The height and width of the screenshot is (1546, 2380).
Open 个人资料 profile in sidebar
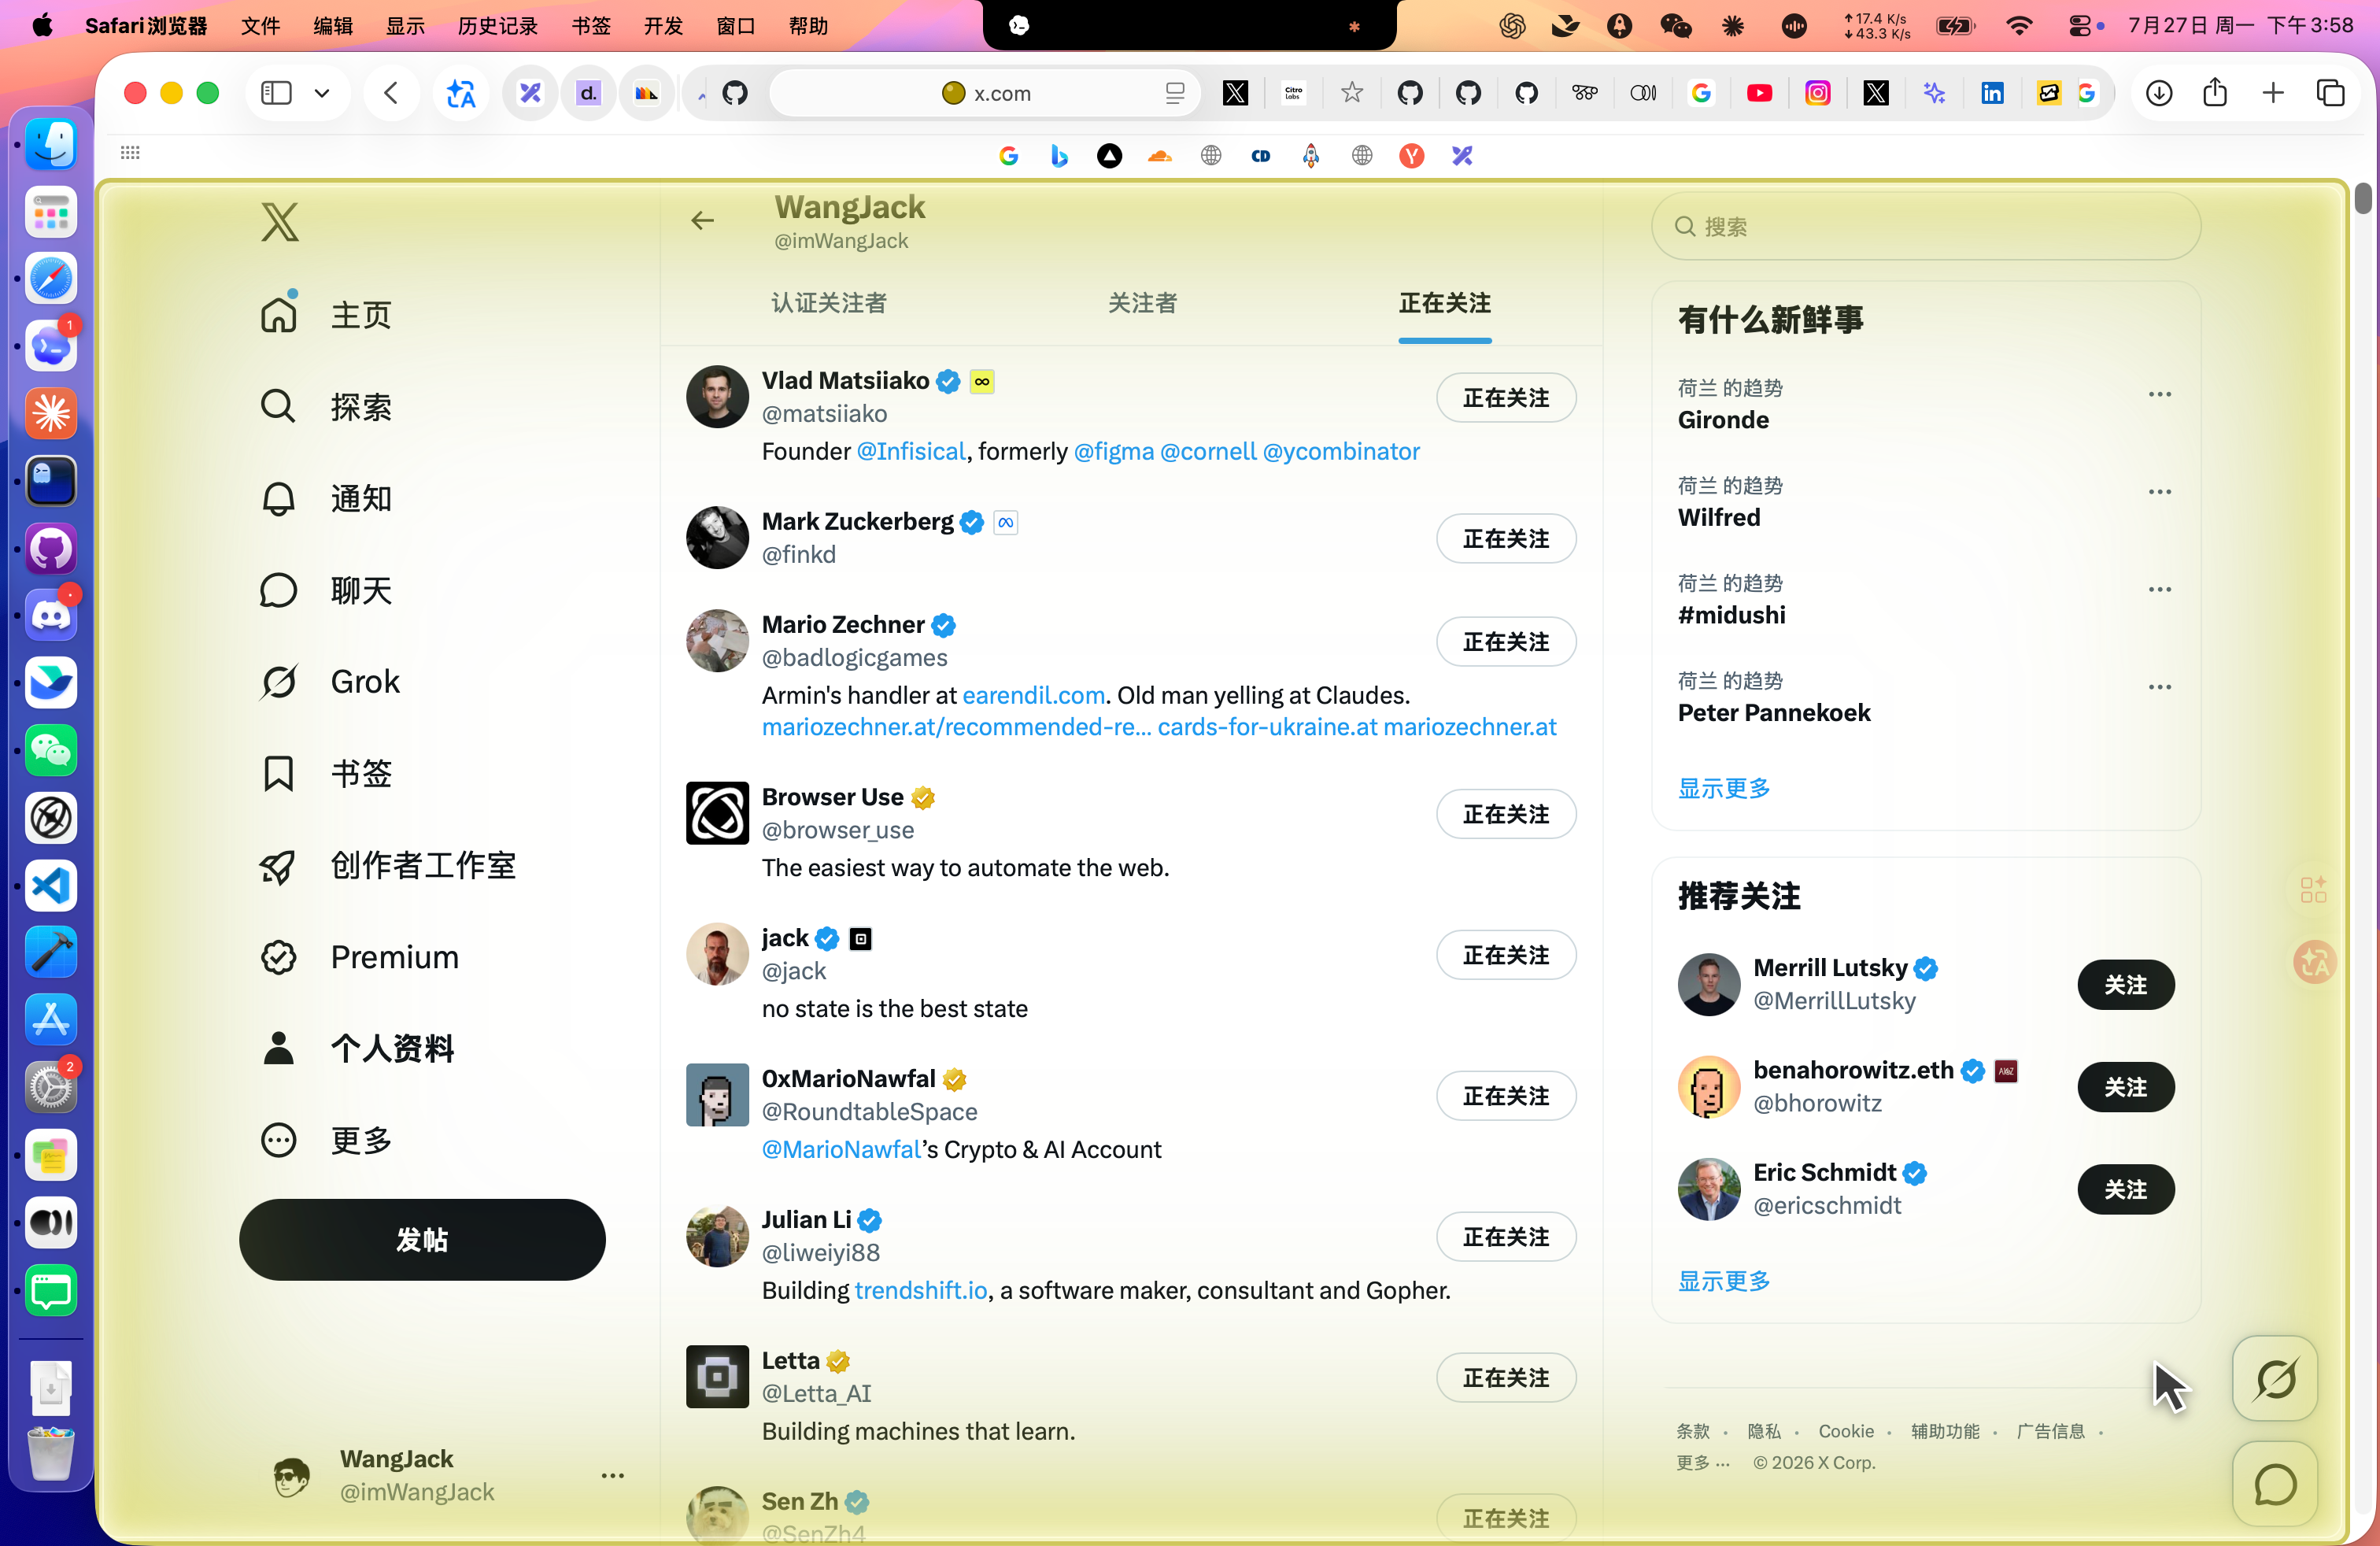357,1048
